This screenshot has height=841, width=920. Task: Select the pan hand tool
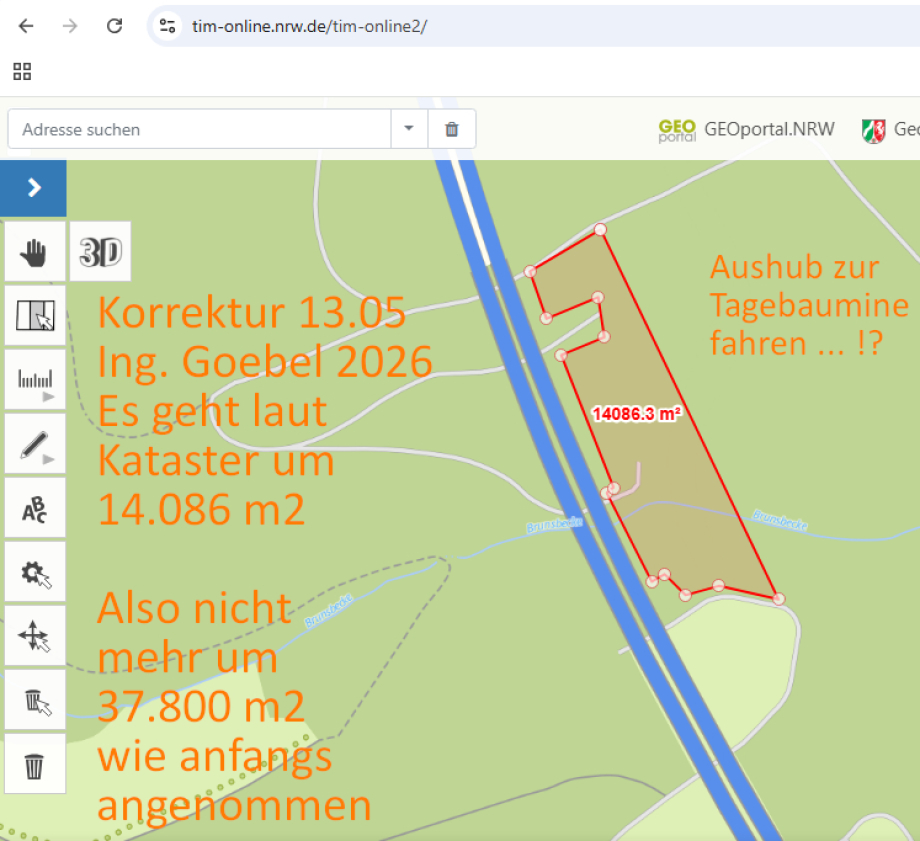(x=35, y=252)
